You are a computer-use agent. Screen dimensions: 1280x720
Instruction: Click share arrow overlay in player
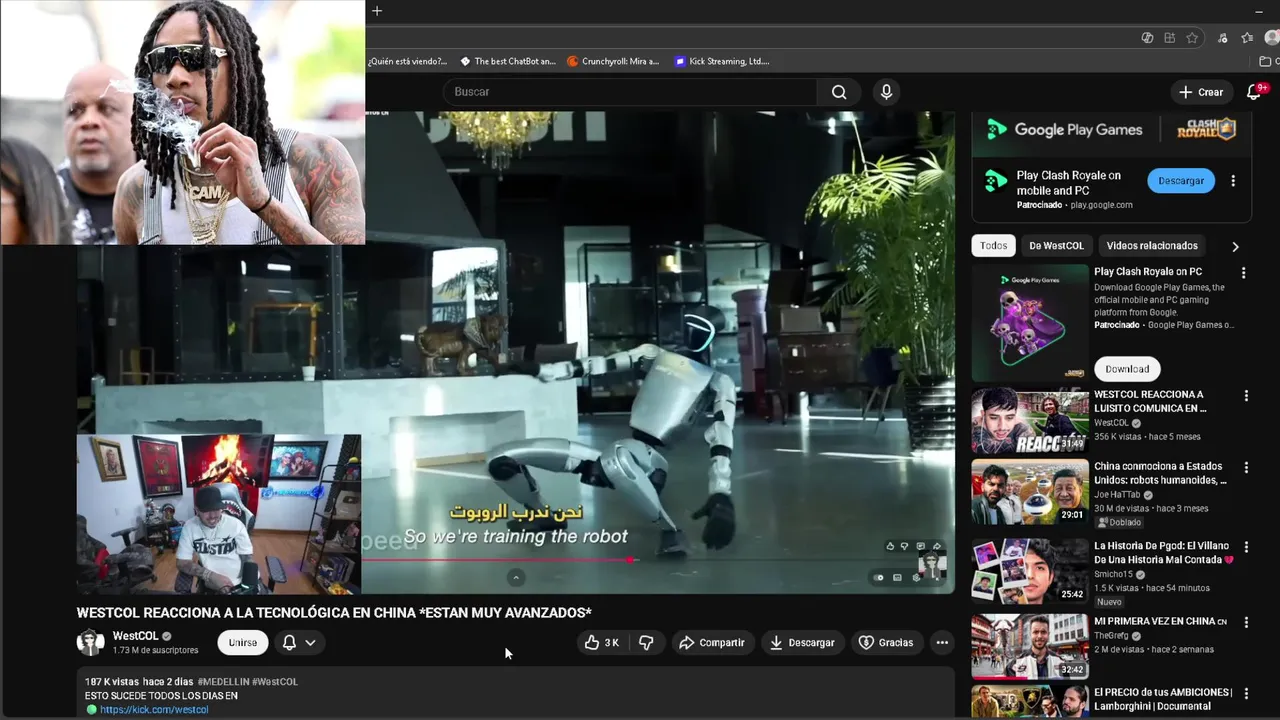pos(937,546)
